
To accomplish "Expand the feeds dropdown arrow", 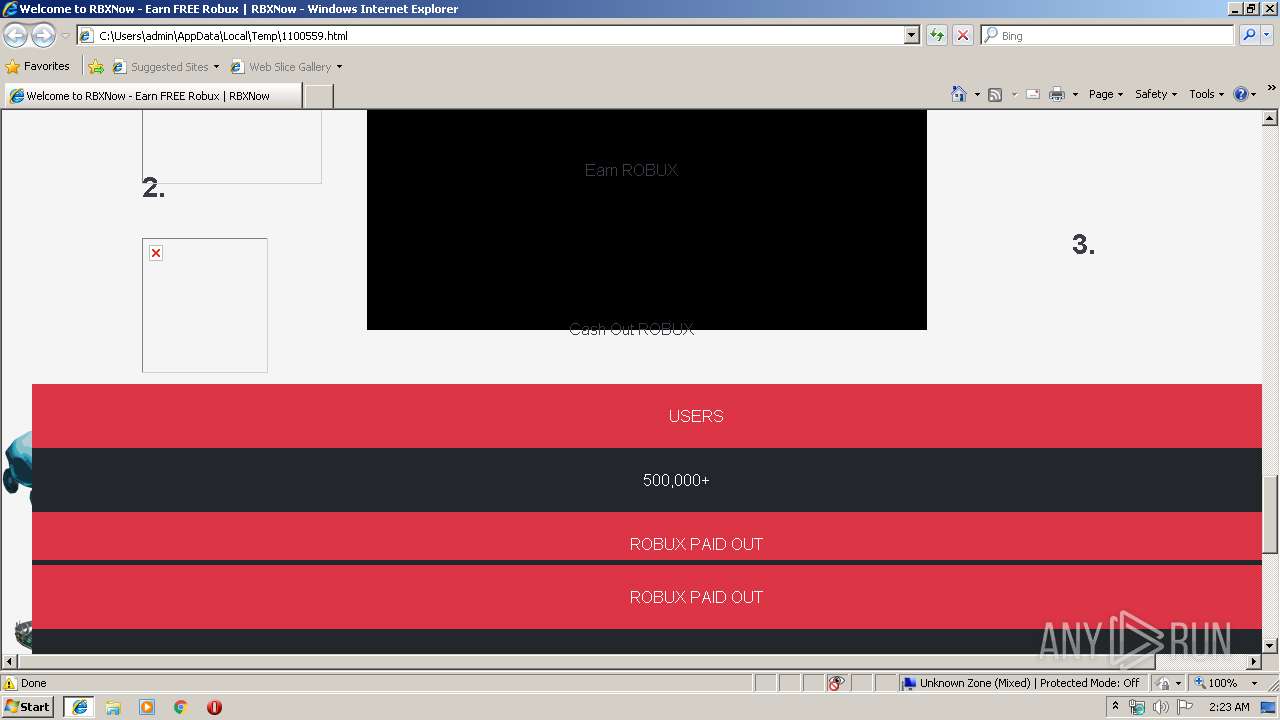I will pos(1014,95).
